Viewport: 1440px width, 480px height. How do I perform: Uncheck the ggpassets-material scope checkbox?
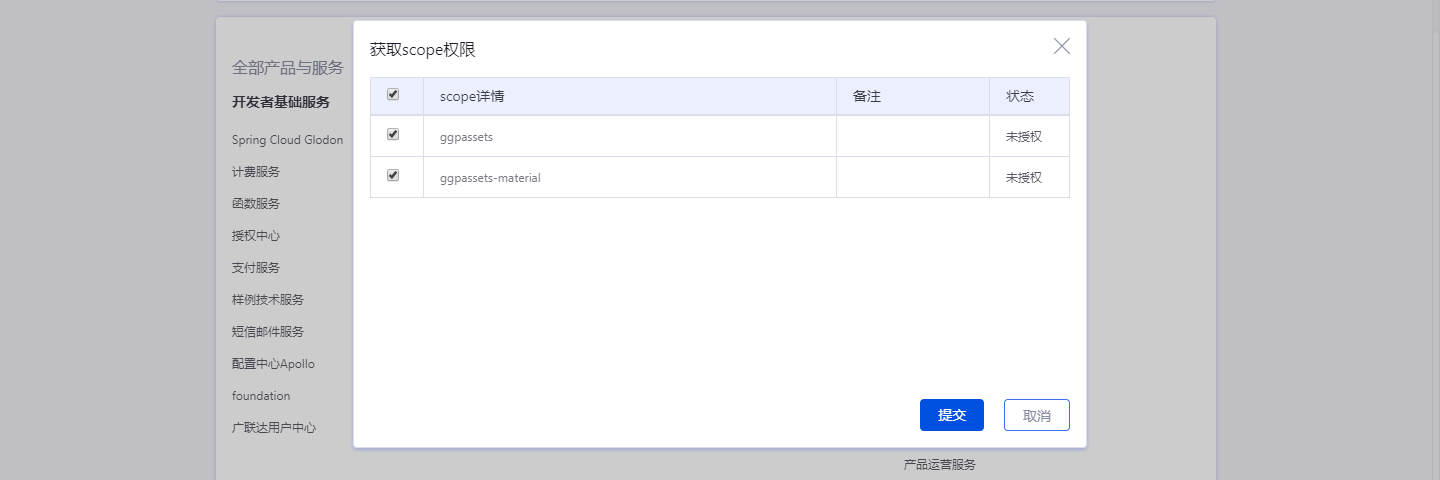(x=393, y=175)
